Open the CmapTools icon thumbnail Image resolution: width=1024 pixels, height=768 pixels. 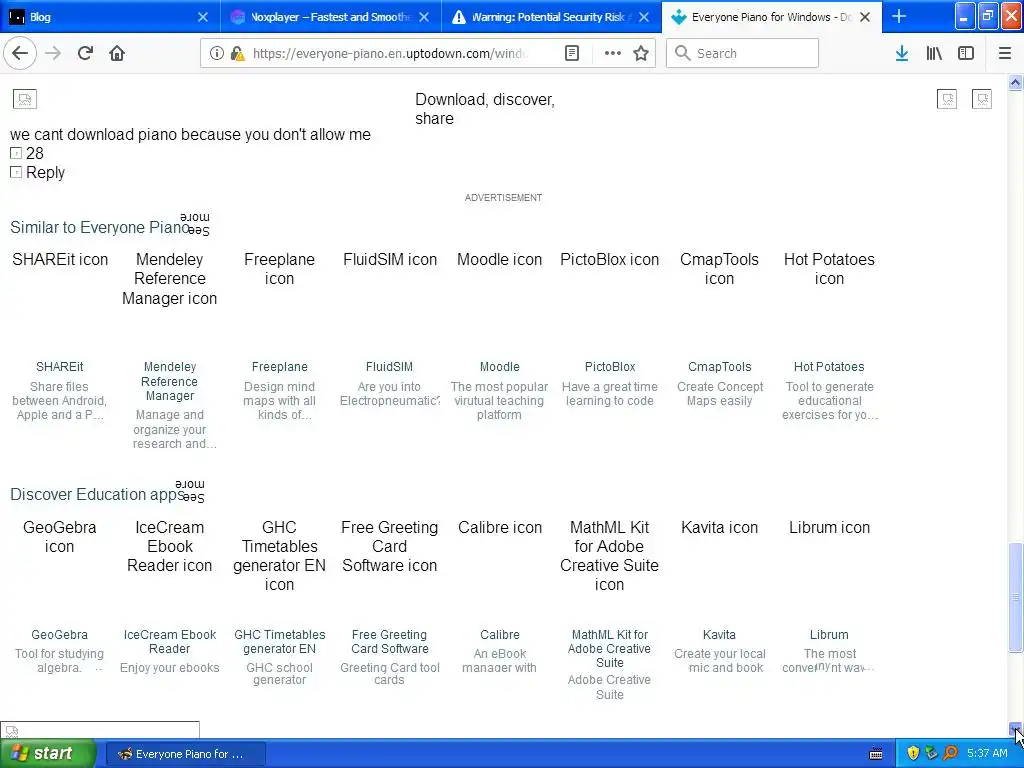pos(719,269)
